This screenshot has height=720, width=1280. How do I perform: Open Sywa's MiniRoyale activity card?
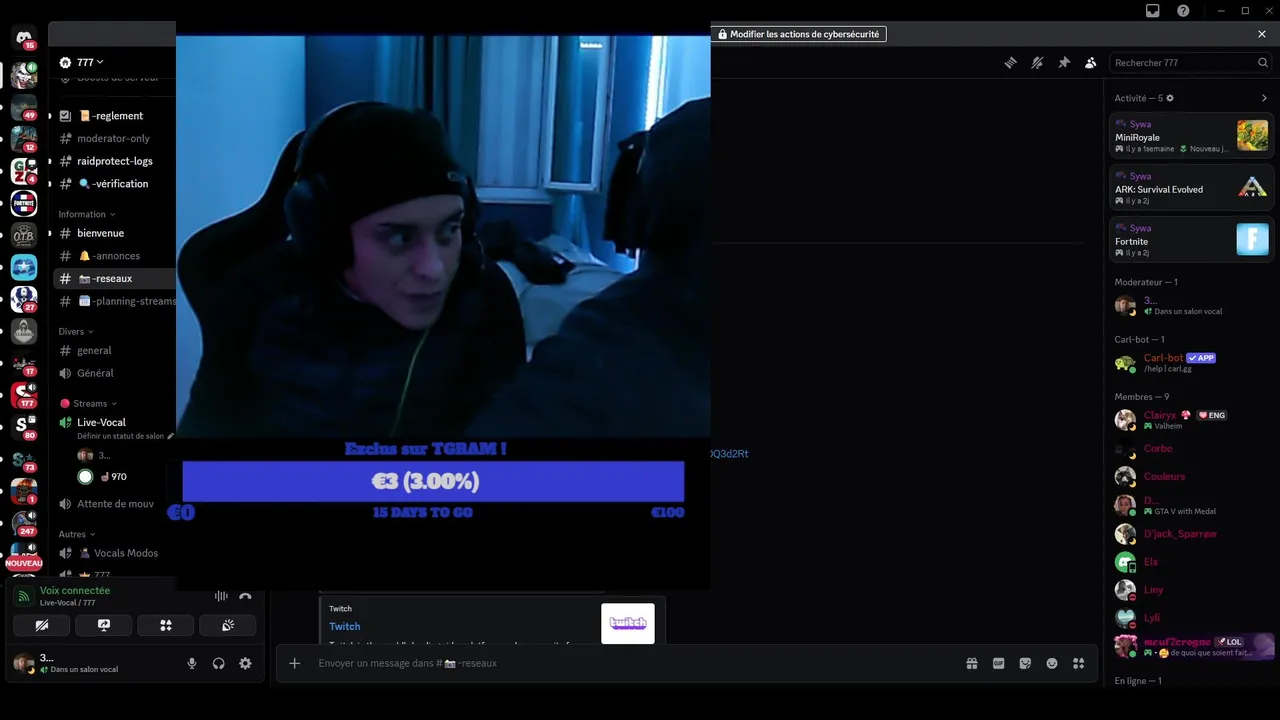point(1191,136)
